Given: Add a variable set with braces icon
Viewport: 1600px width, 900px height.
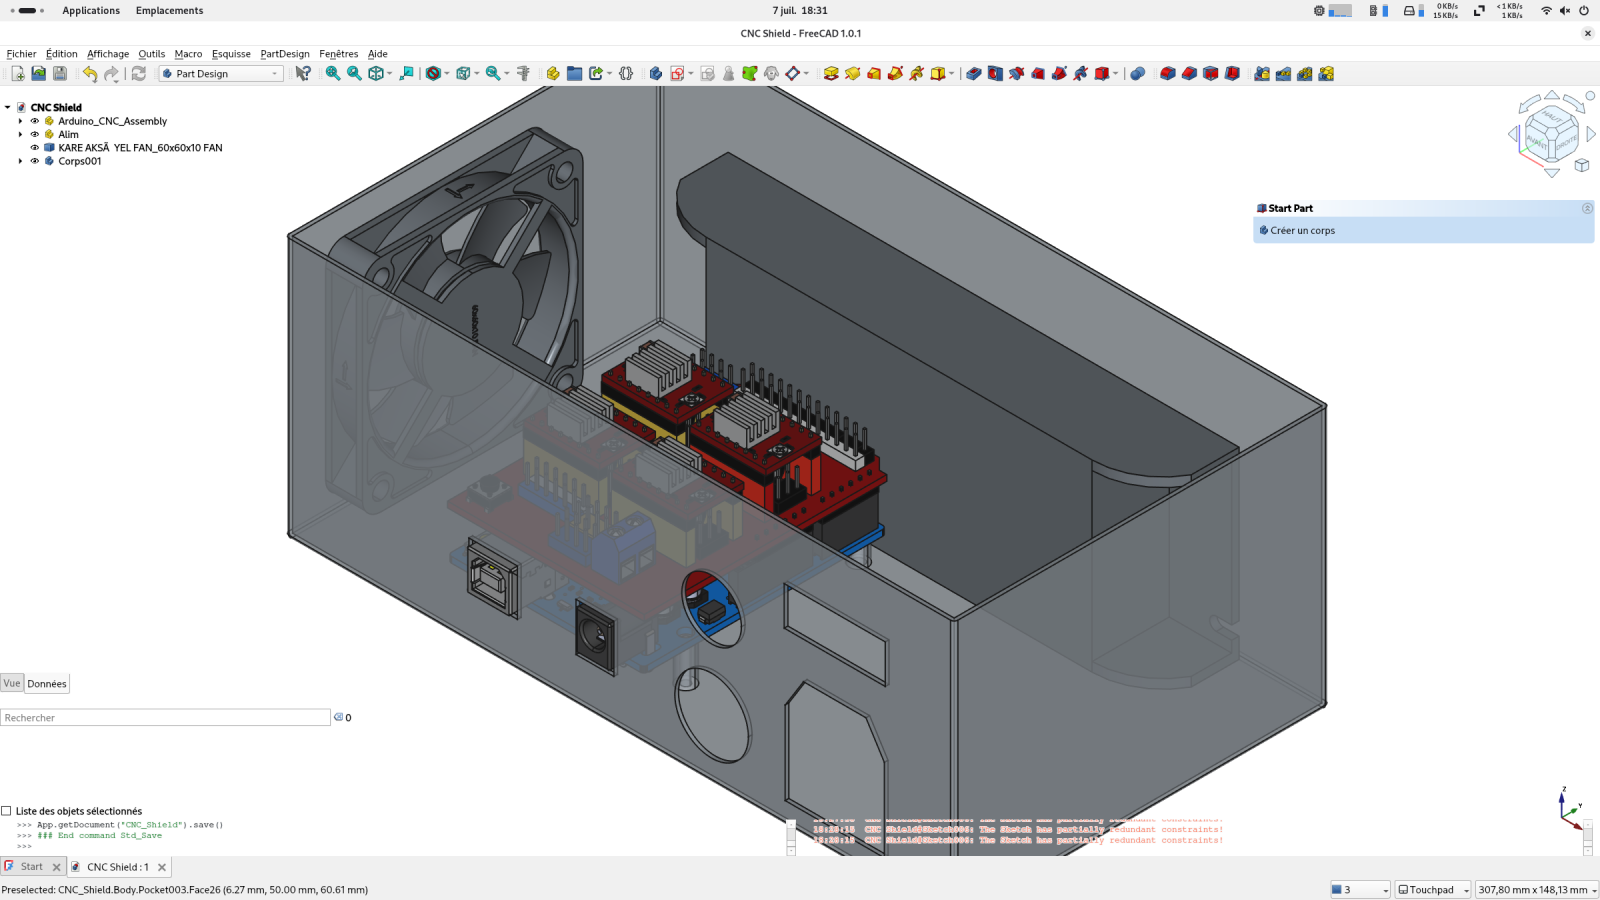Looking at the screenshot, I should pos(626,73).
